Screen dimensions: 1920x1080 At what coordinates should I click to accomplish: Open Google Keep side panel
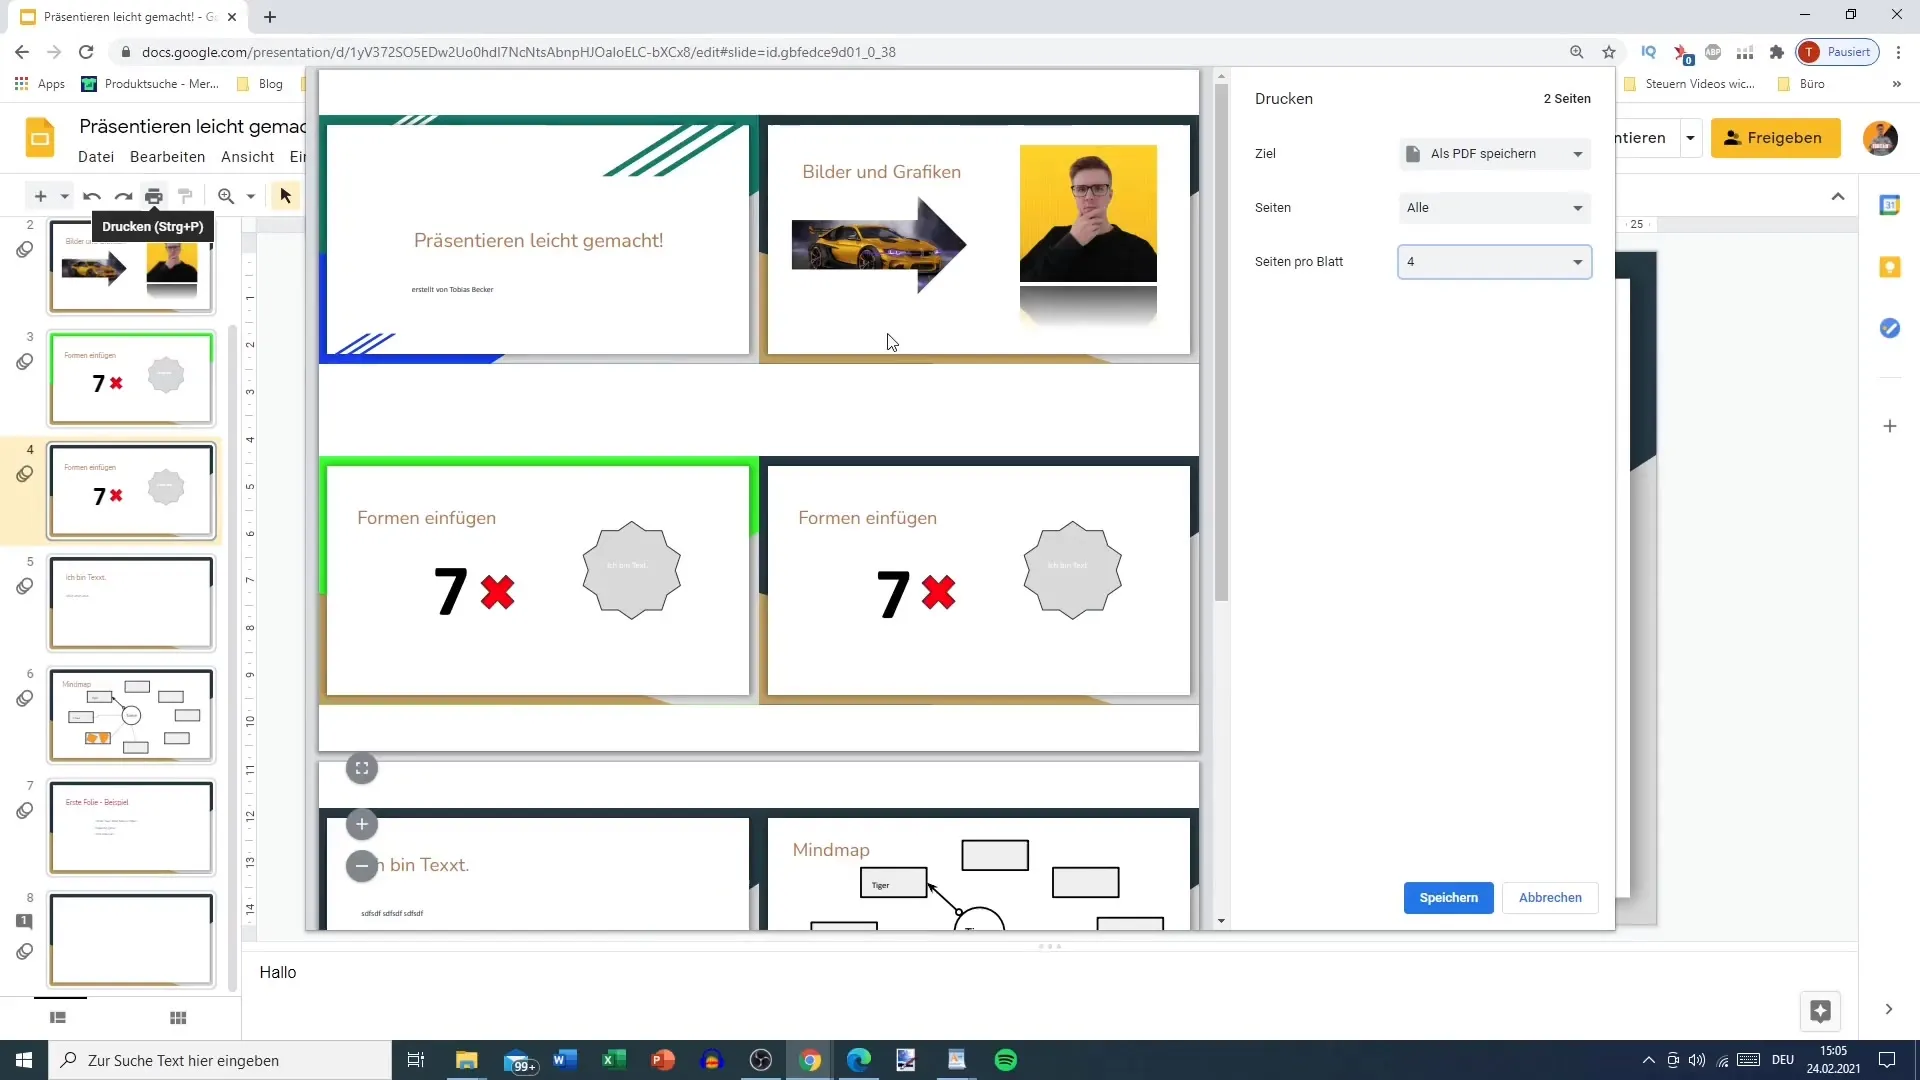pyautogui.click(x=1889, y=267)
